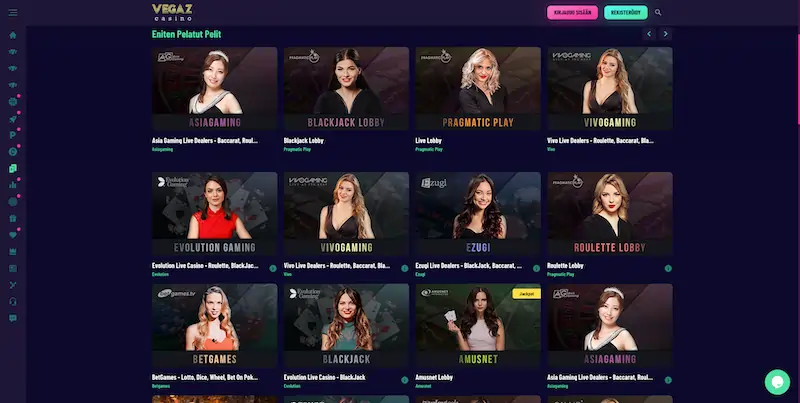Open the Vegaz Casino logo link
800x403 pixels.
pos(172,12)
